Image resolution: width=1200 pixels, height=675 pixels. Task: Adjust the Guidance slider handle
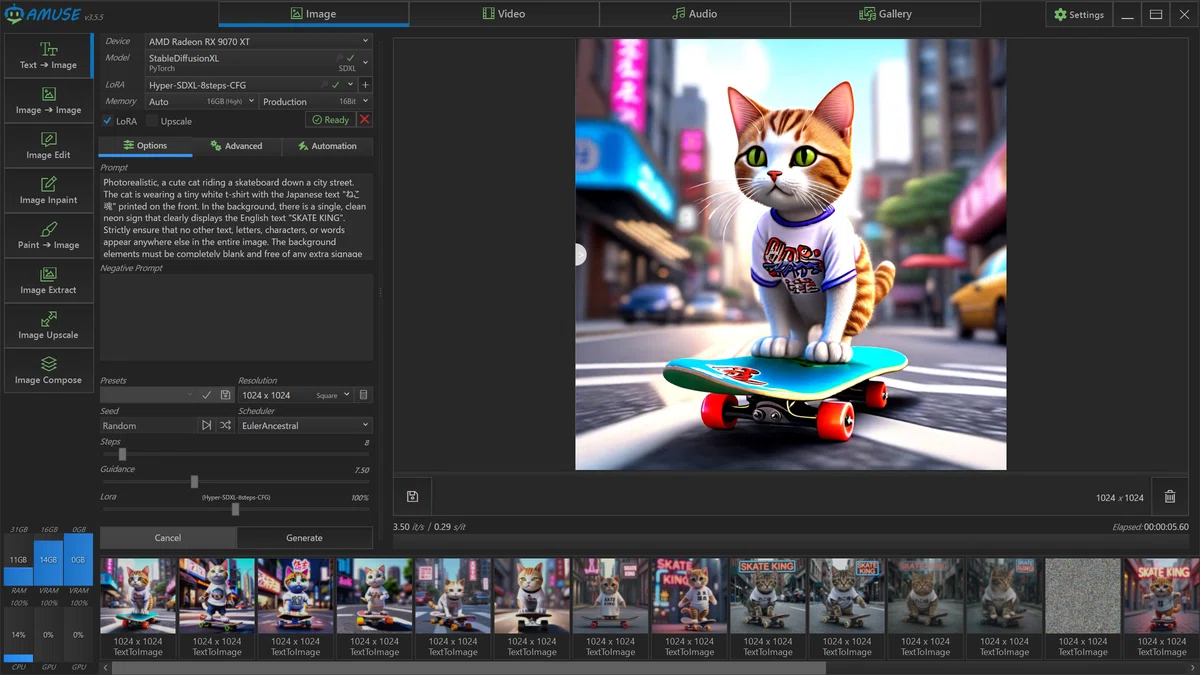pos(194,481)
